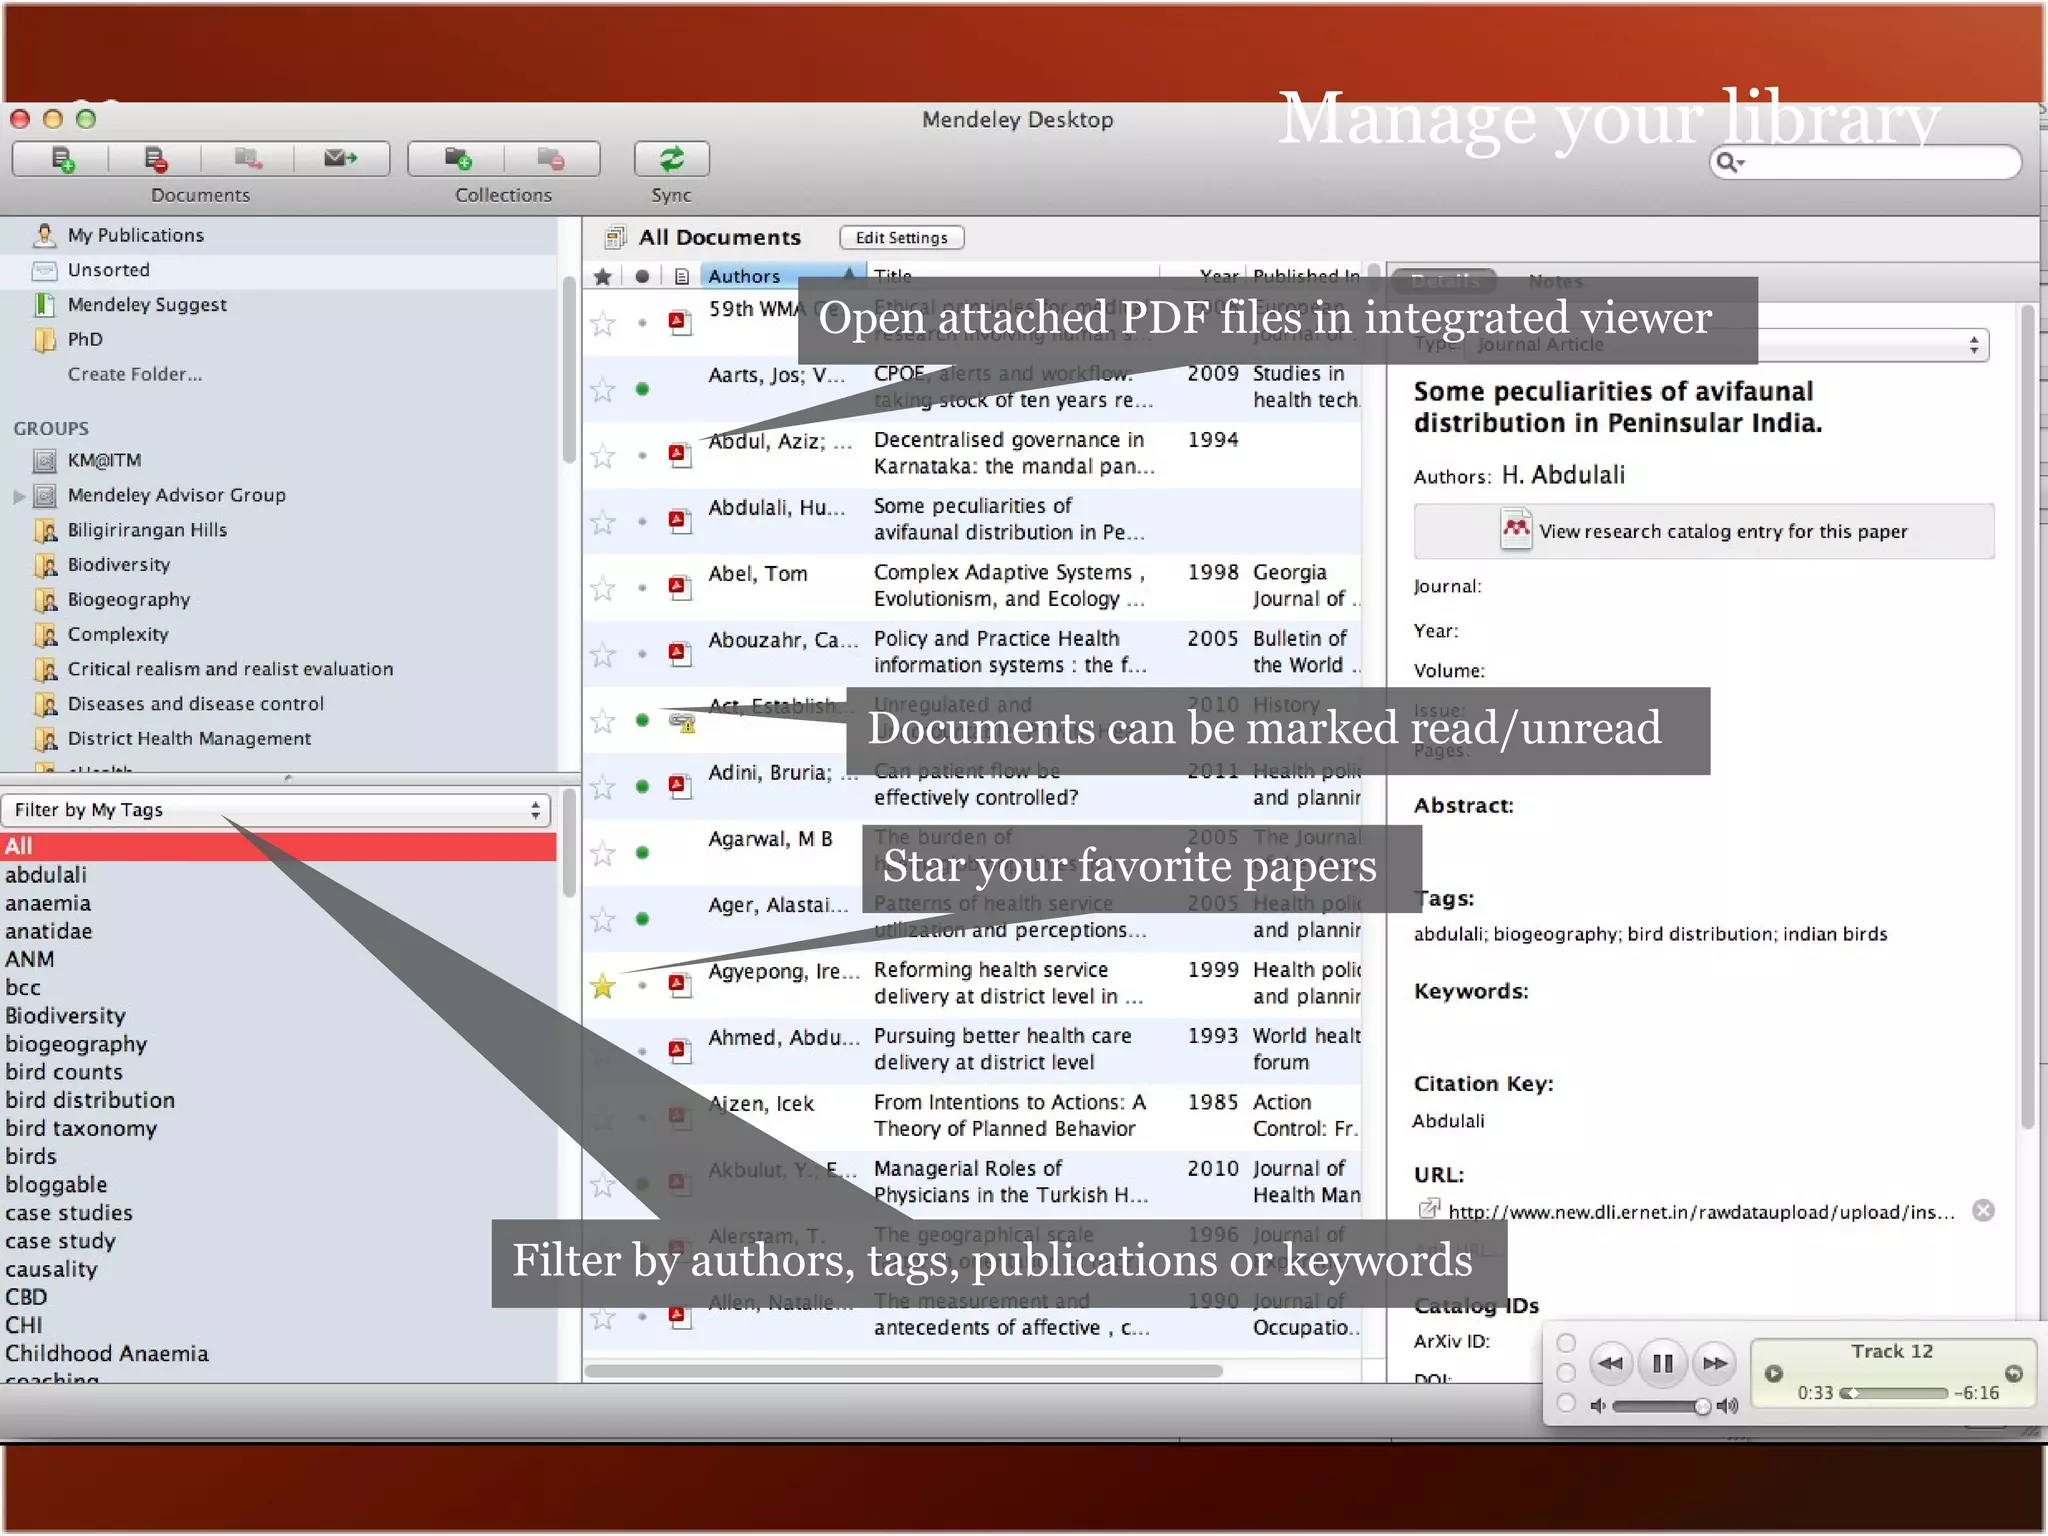Click the round arrow icon left of Track 12
Image resolution: width=2048 pixels, height=1536 pixels.
click(1774, 1373)
